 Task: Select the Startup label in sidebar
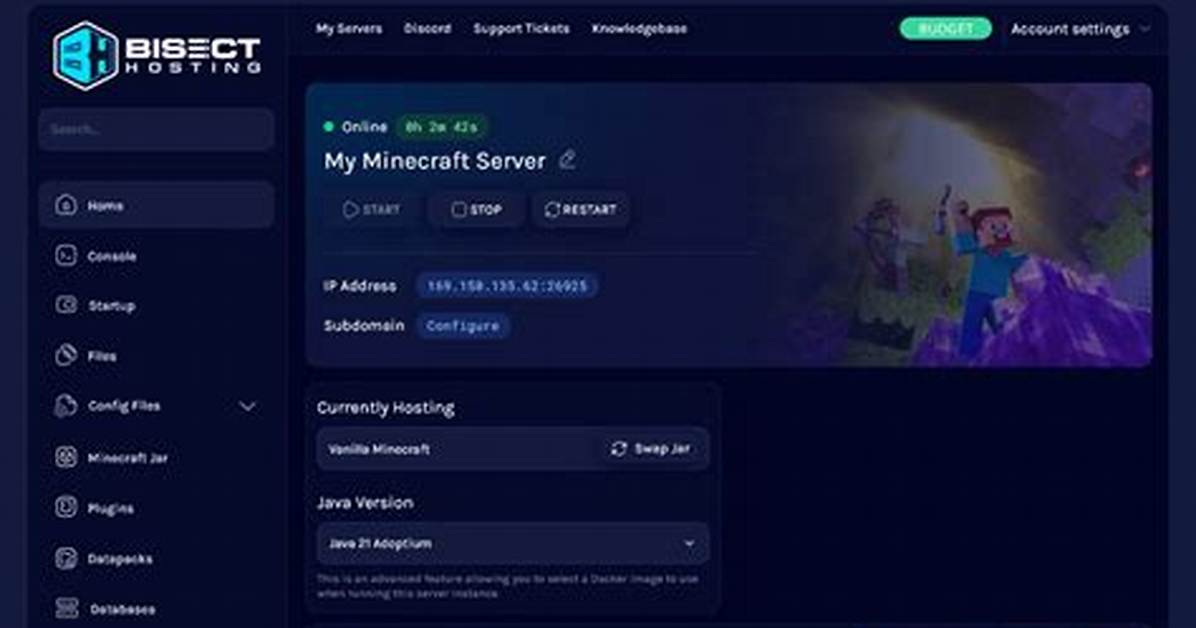point(111,306)
